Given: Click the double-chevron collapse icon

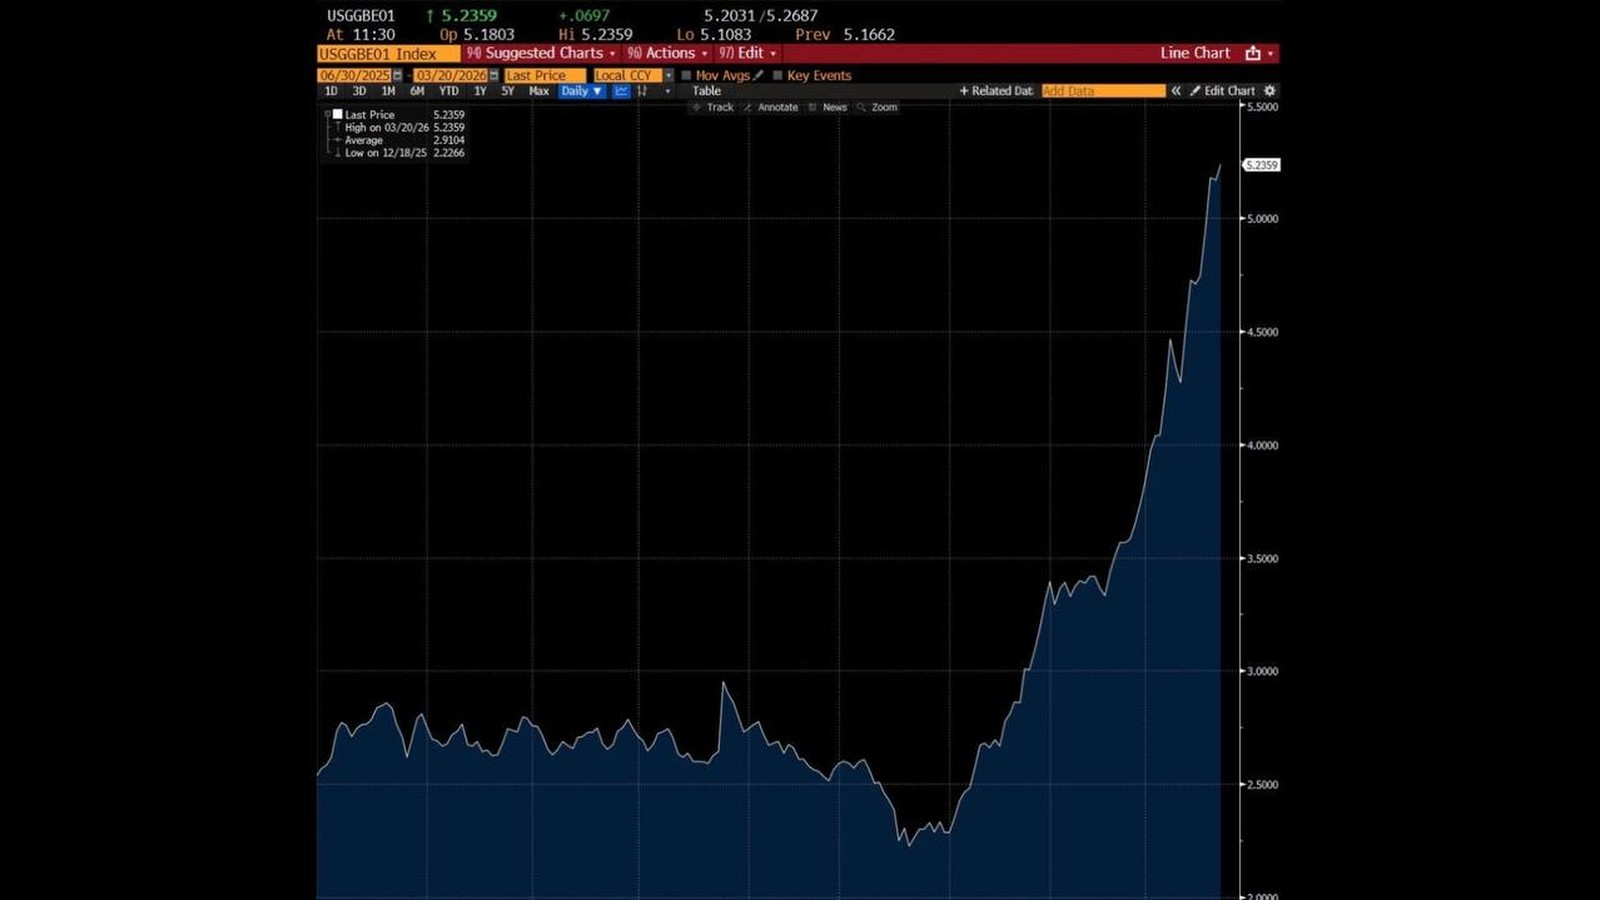Looking at the screenshot, I should 1177,91.
